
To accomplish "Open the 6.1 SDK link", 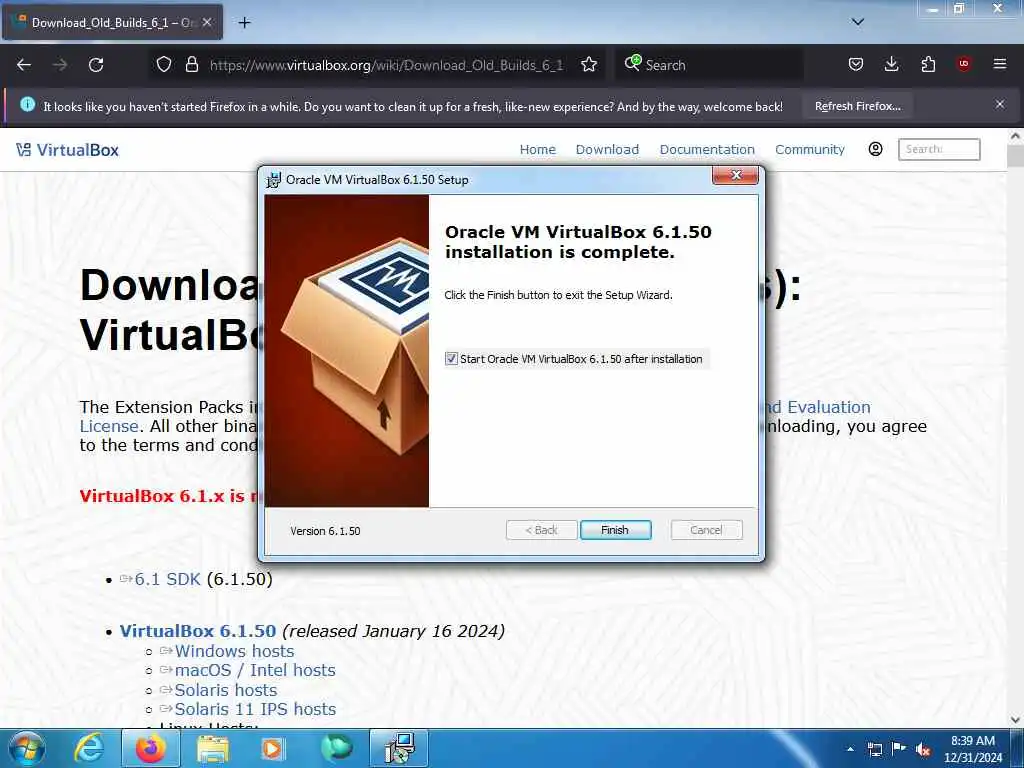I will coord(167,579).
